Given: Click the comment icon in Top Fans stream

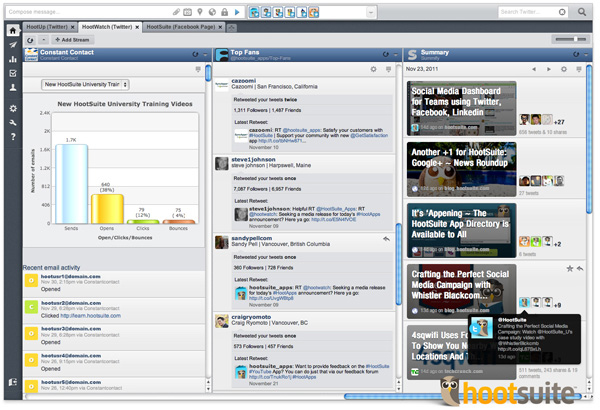Looking at the screenshot, I should click(388, 69).
